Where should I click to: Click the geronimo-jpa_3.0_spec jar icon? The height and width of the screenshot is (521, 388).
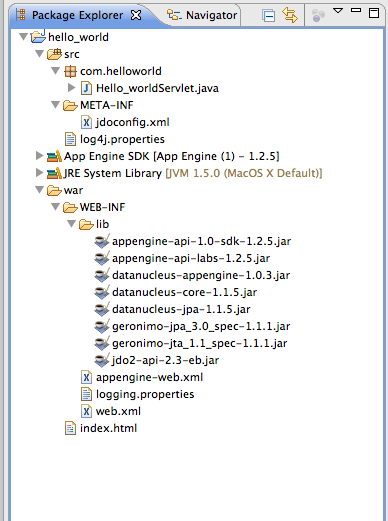coord(102,326)
